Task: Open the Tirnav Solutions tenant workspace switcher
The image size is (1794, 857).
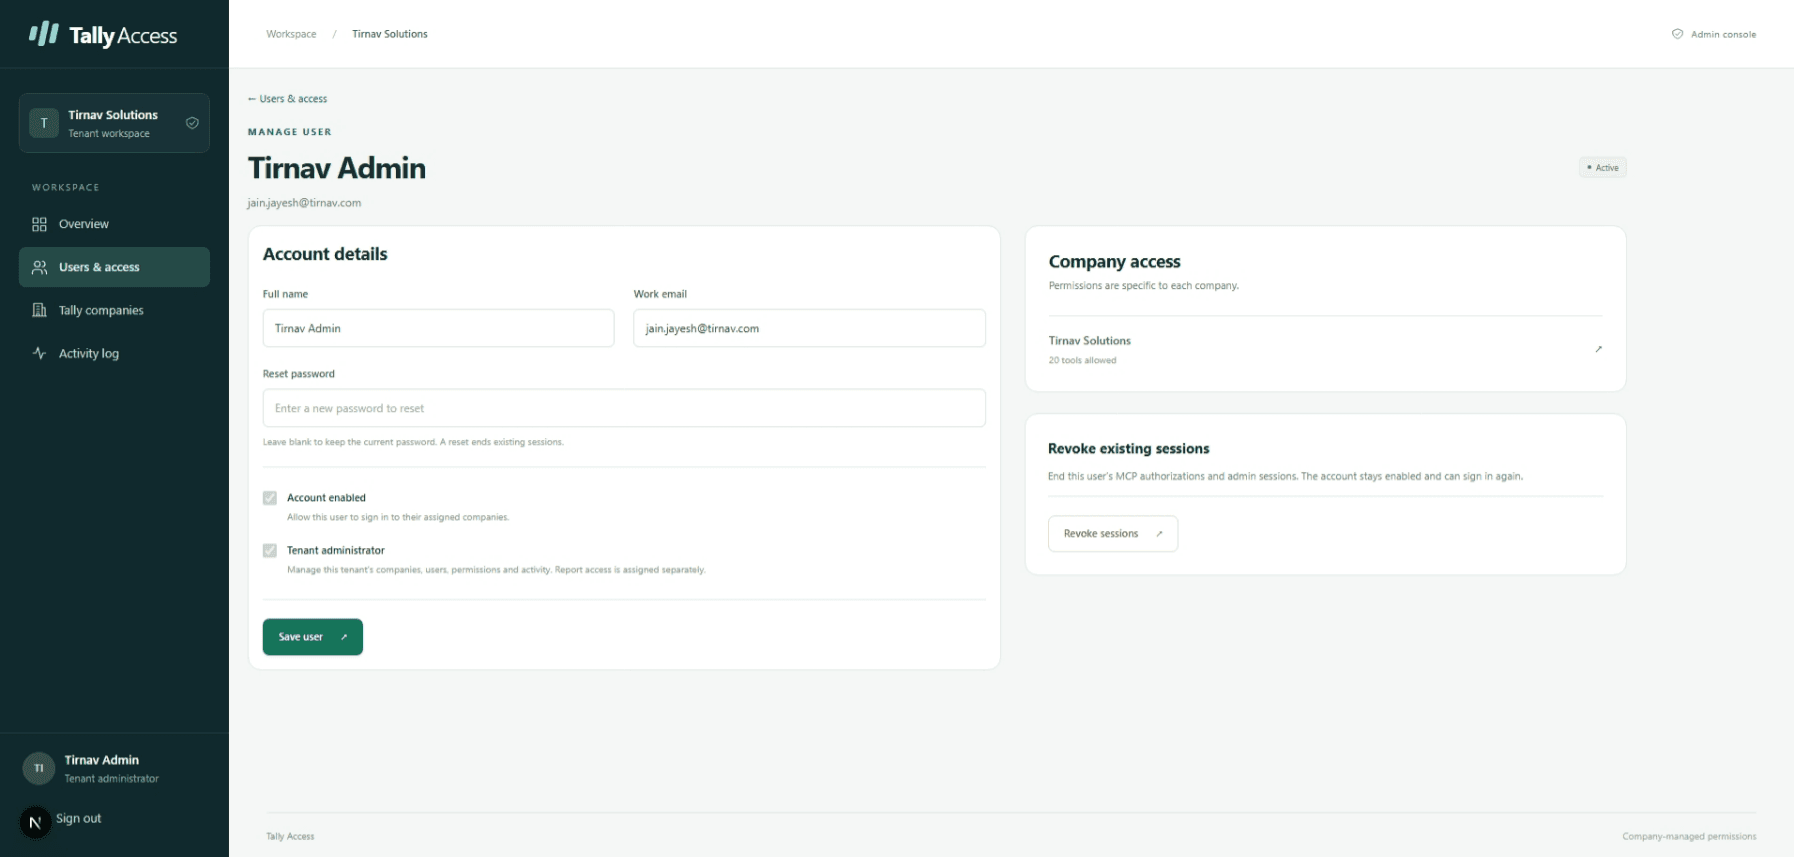Action: (114, 123)
